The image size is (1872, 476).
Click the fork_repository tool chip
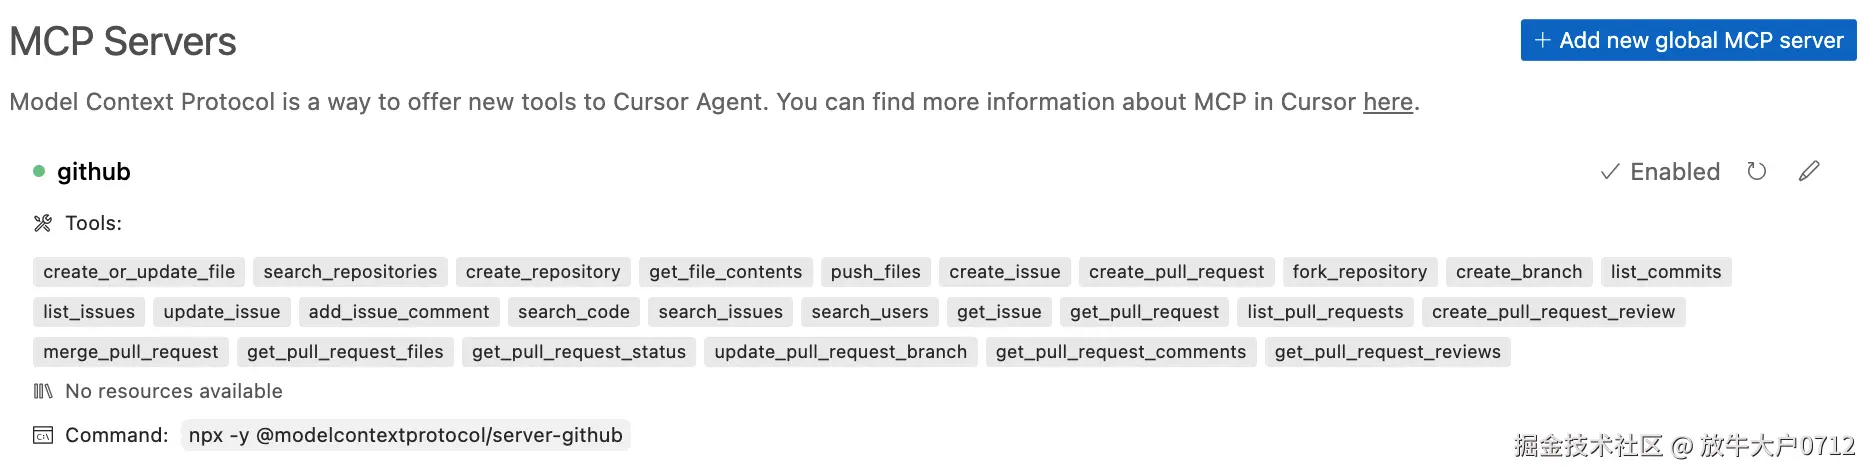(x=1359, y=272)
